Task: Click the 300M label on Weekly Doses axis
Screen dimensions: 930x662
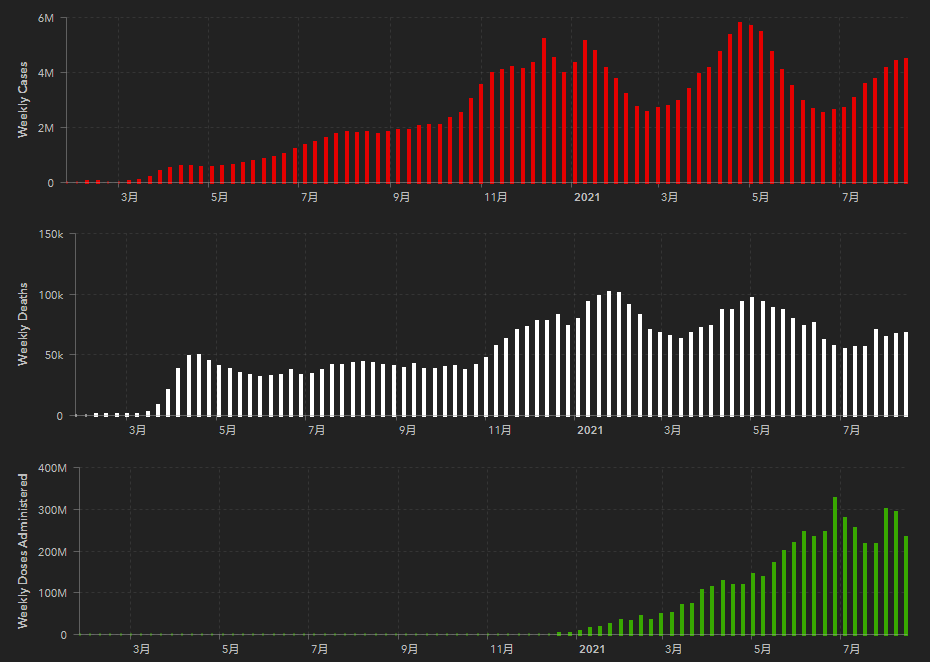Action: (55, 510)
